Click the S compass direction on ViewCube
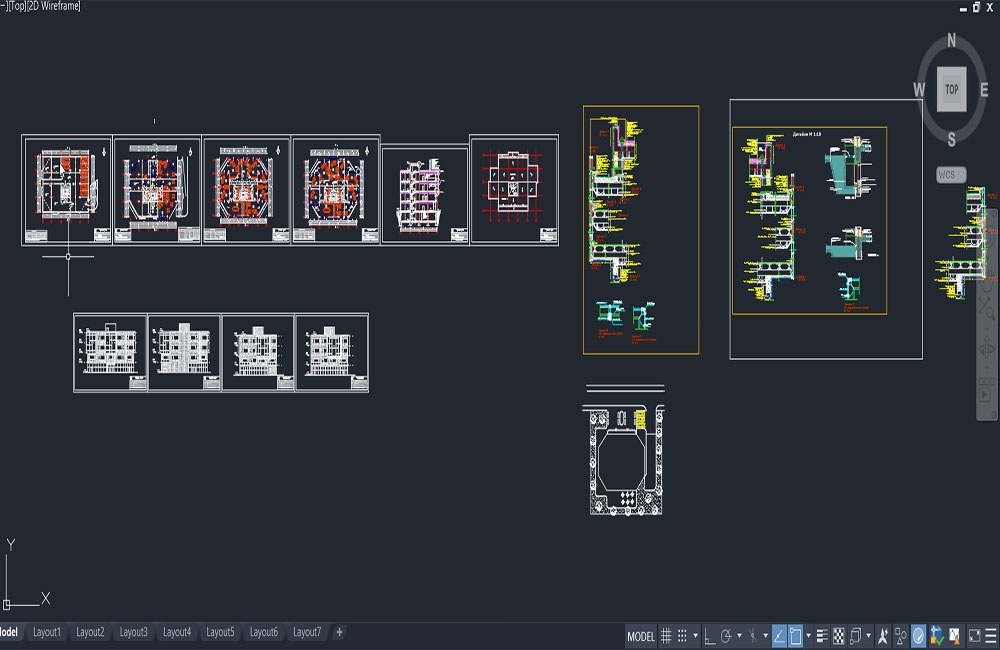Screen dimensions: 1000x650 [x=952, y=139]
